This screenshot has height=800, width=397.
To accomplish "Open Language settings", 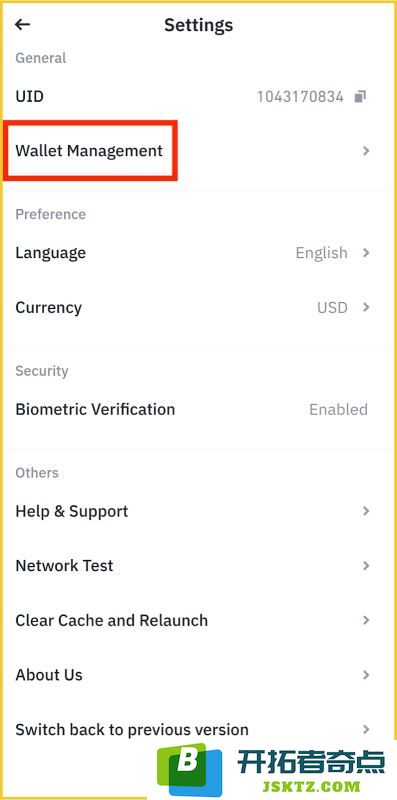I will click(x=198, y=253).
